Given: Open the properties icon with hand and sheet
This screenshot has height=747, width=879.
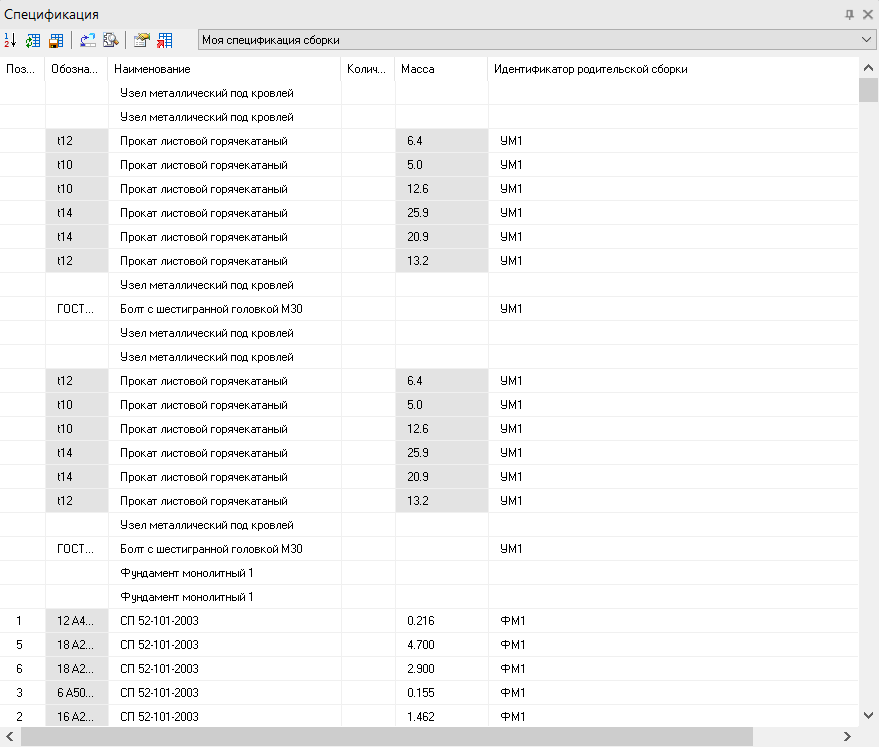Looking at the screenshot, I should pos(142,40).
